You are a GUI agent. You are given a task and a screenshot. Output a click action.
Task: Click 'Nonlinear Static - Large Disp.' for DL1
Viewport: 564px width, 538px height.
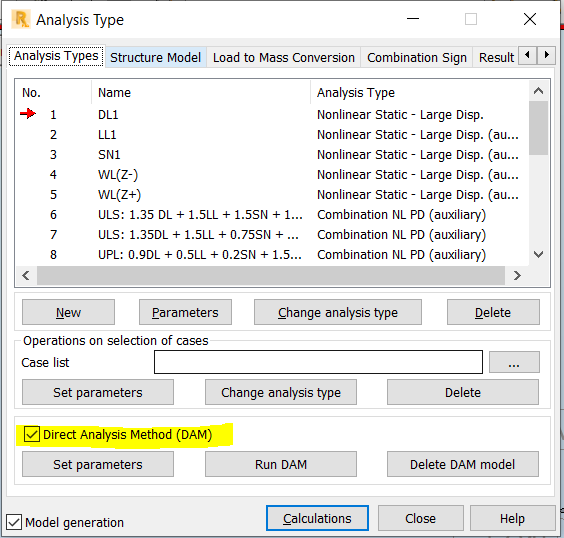(x=400, y=115)
